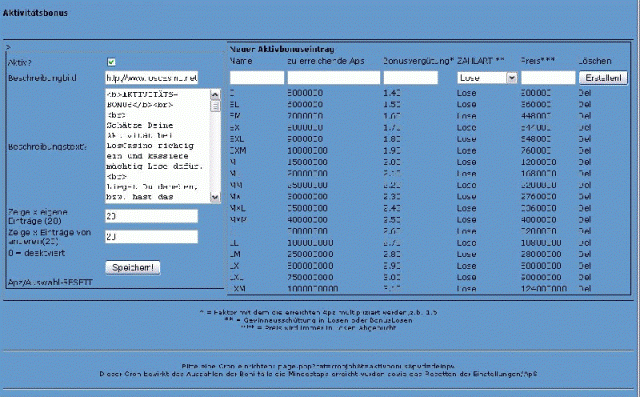This screenshot has width=640, height=397.
Task: Click the Erstellen! button
Action: point(603,78)
